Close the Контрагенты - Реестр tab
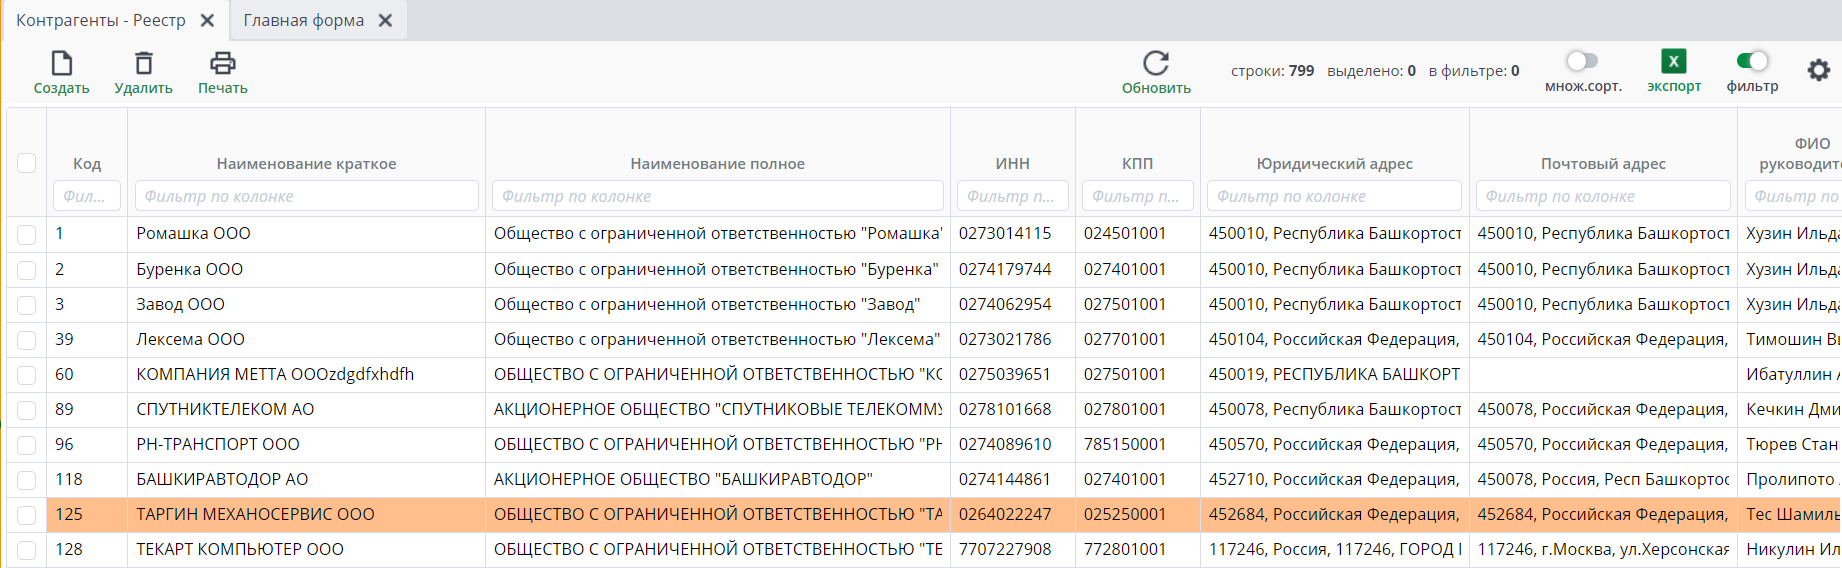1842x568 pixels. point(207,20)
